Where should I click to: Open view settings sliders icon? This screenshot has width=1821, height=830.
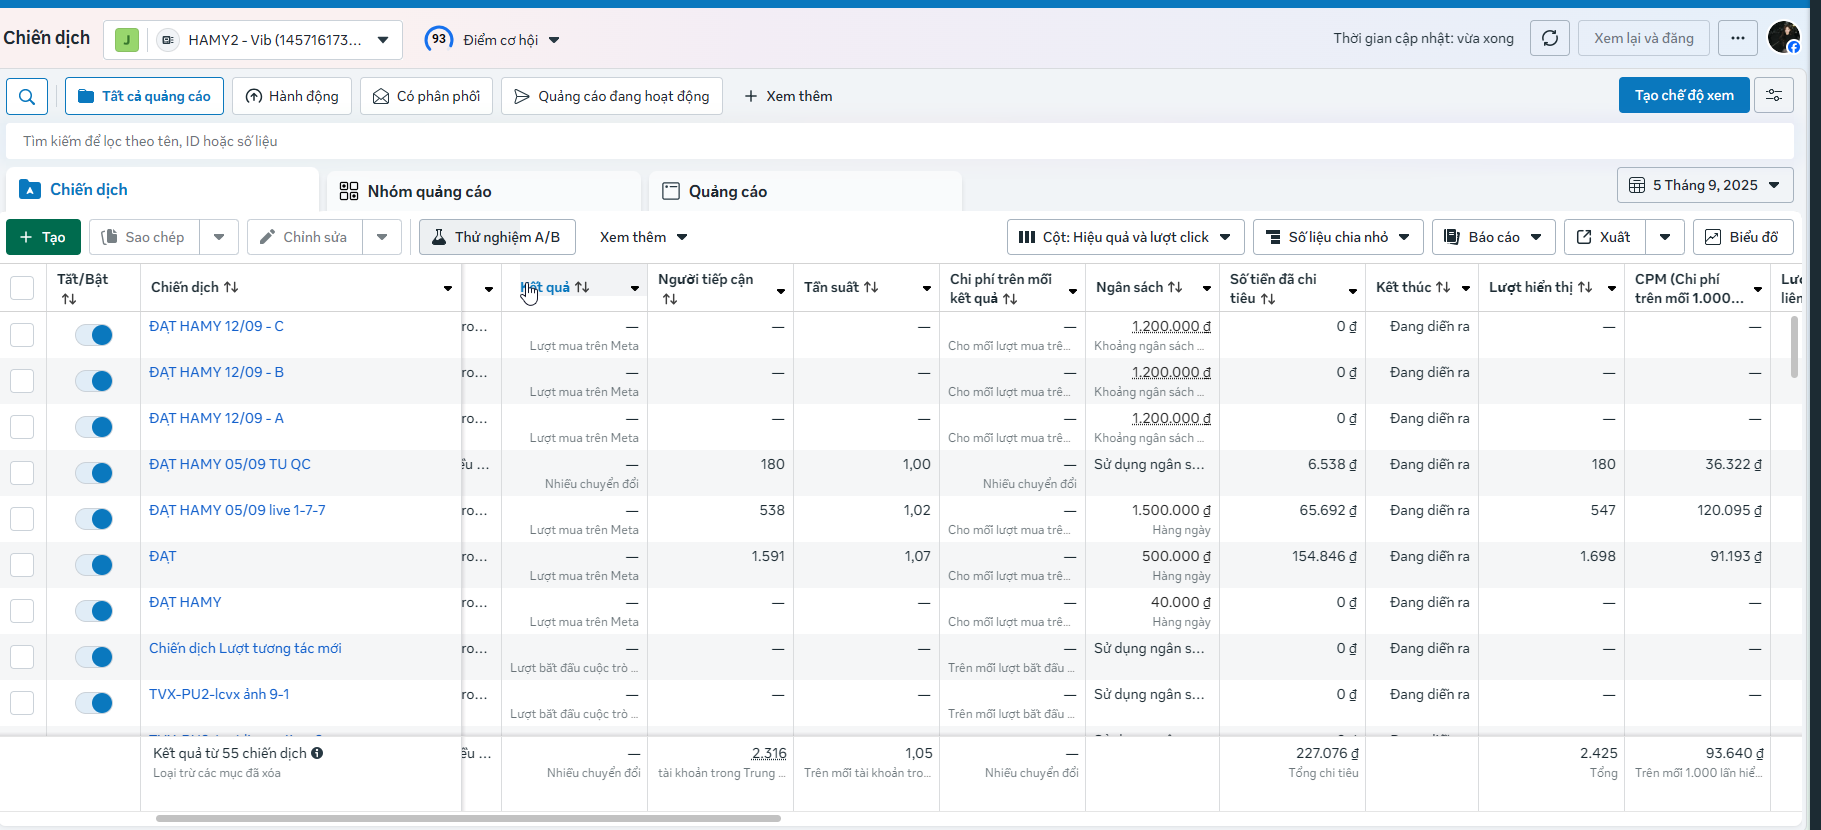(x=1774, y=95)
